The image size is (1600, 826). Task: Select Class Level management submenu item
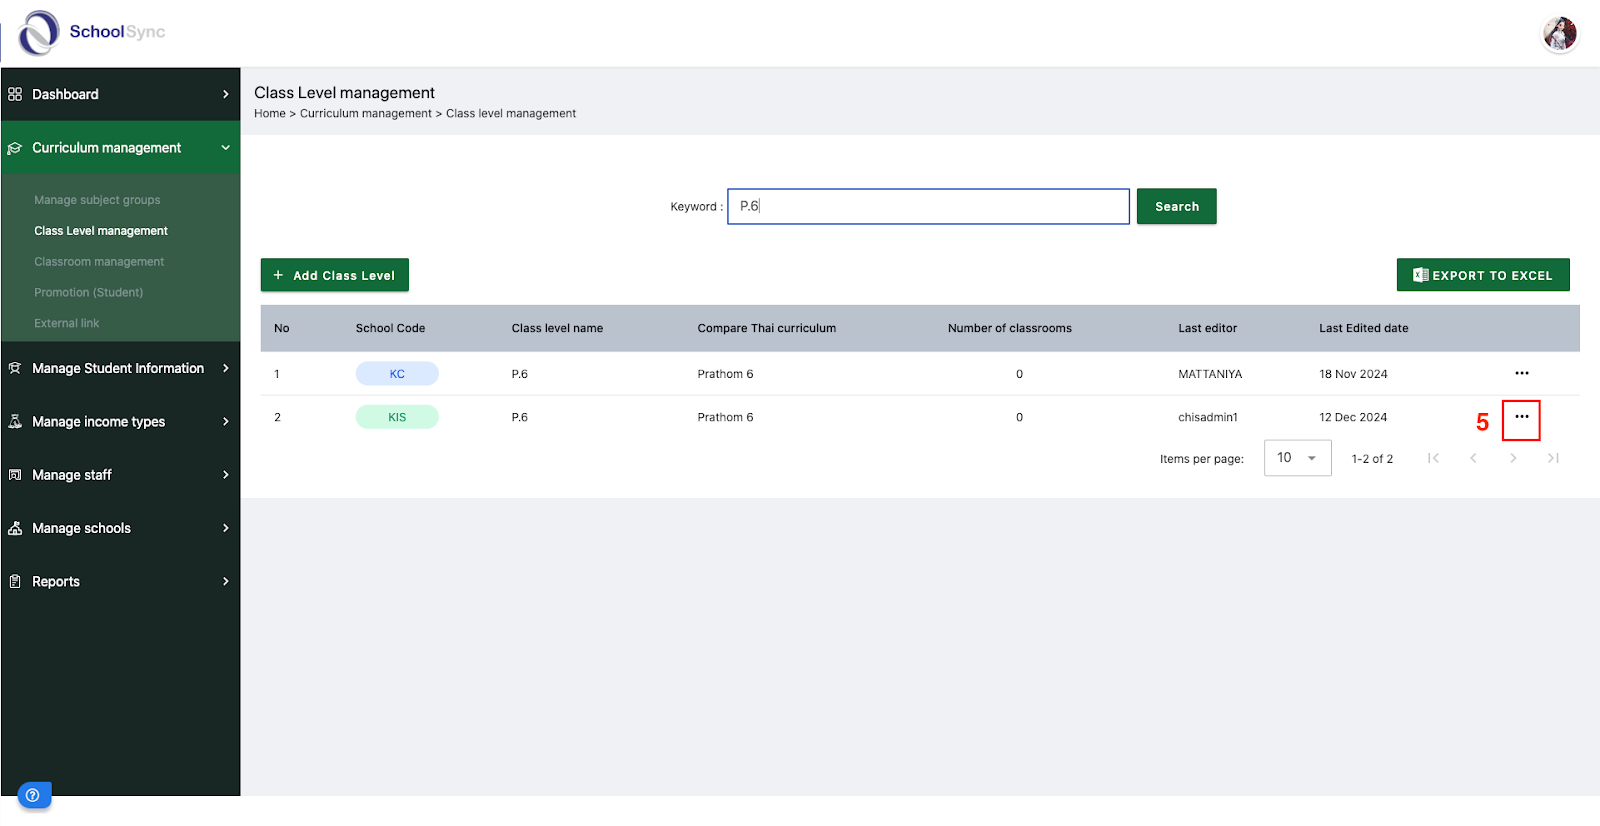(x=101, y=231)
